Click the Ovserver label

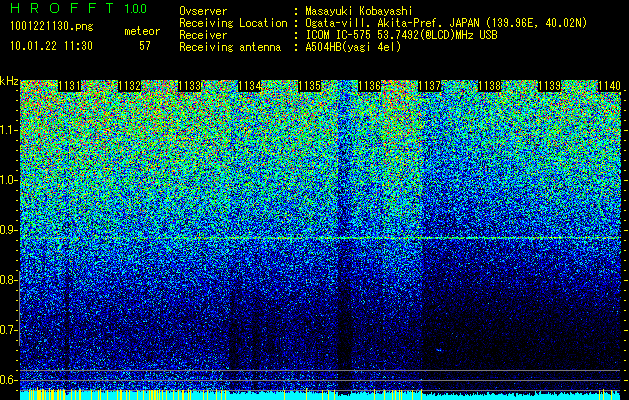203,11
